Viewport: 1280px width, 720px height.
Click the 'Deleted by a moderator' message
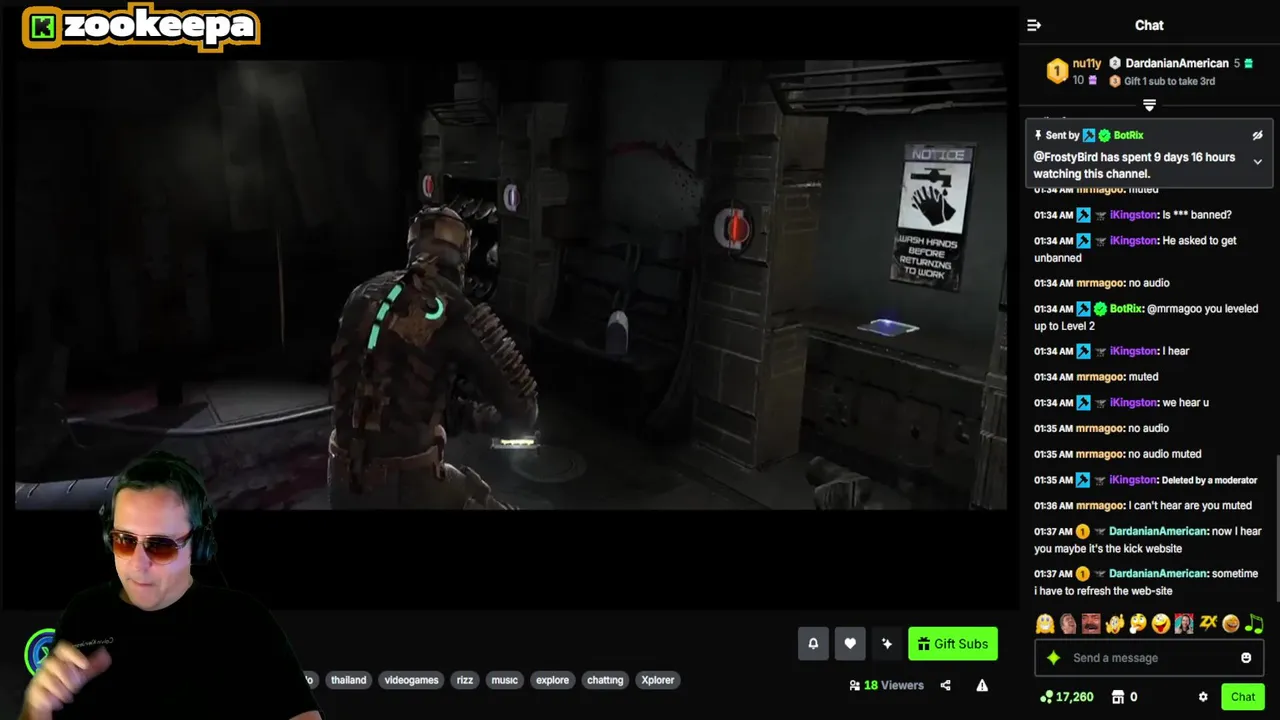1209,480
